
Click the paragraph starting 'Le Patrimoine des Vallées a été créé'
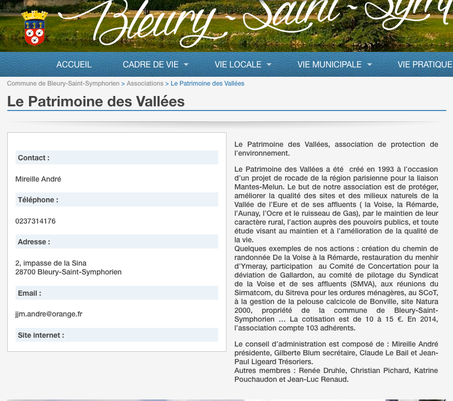(x=336, y=204)
